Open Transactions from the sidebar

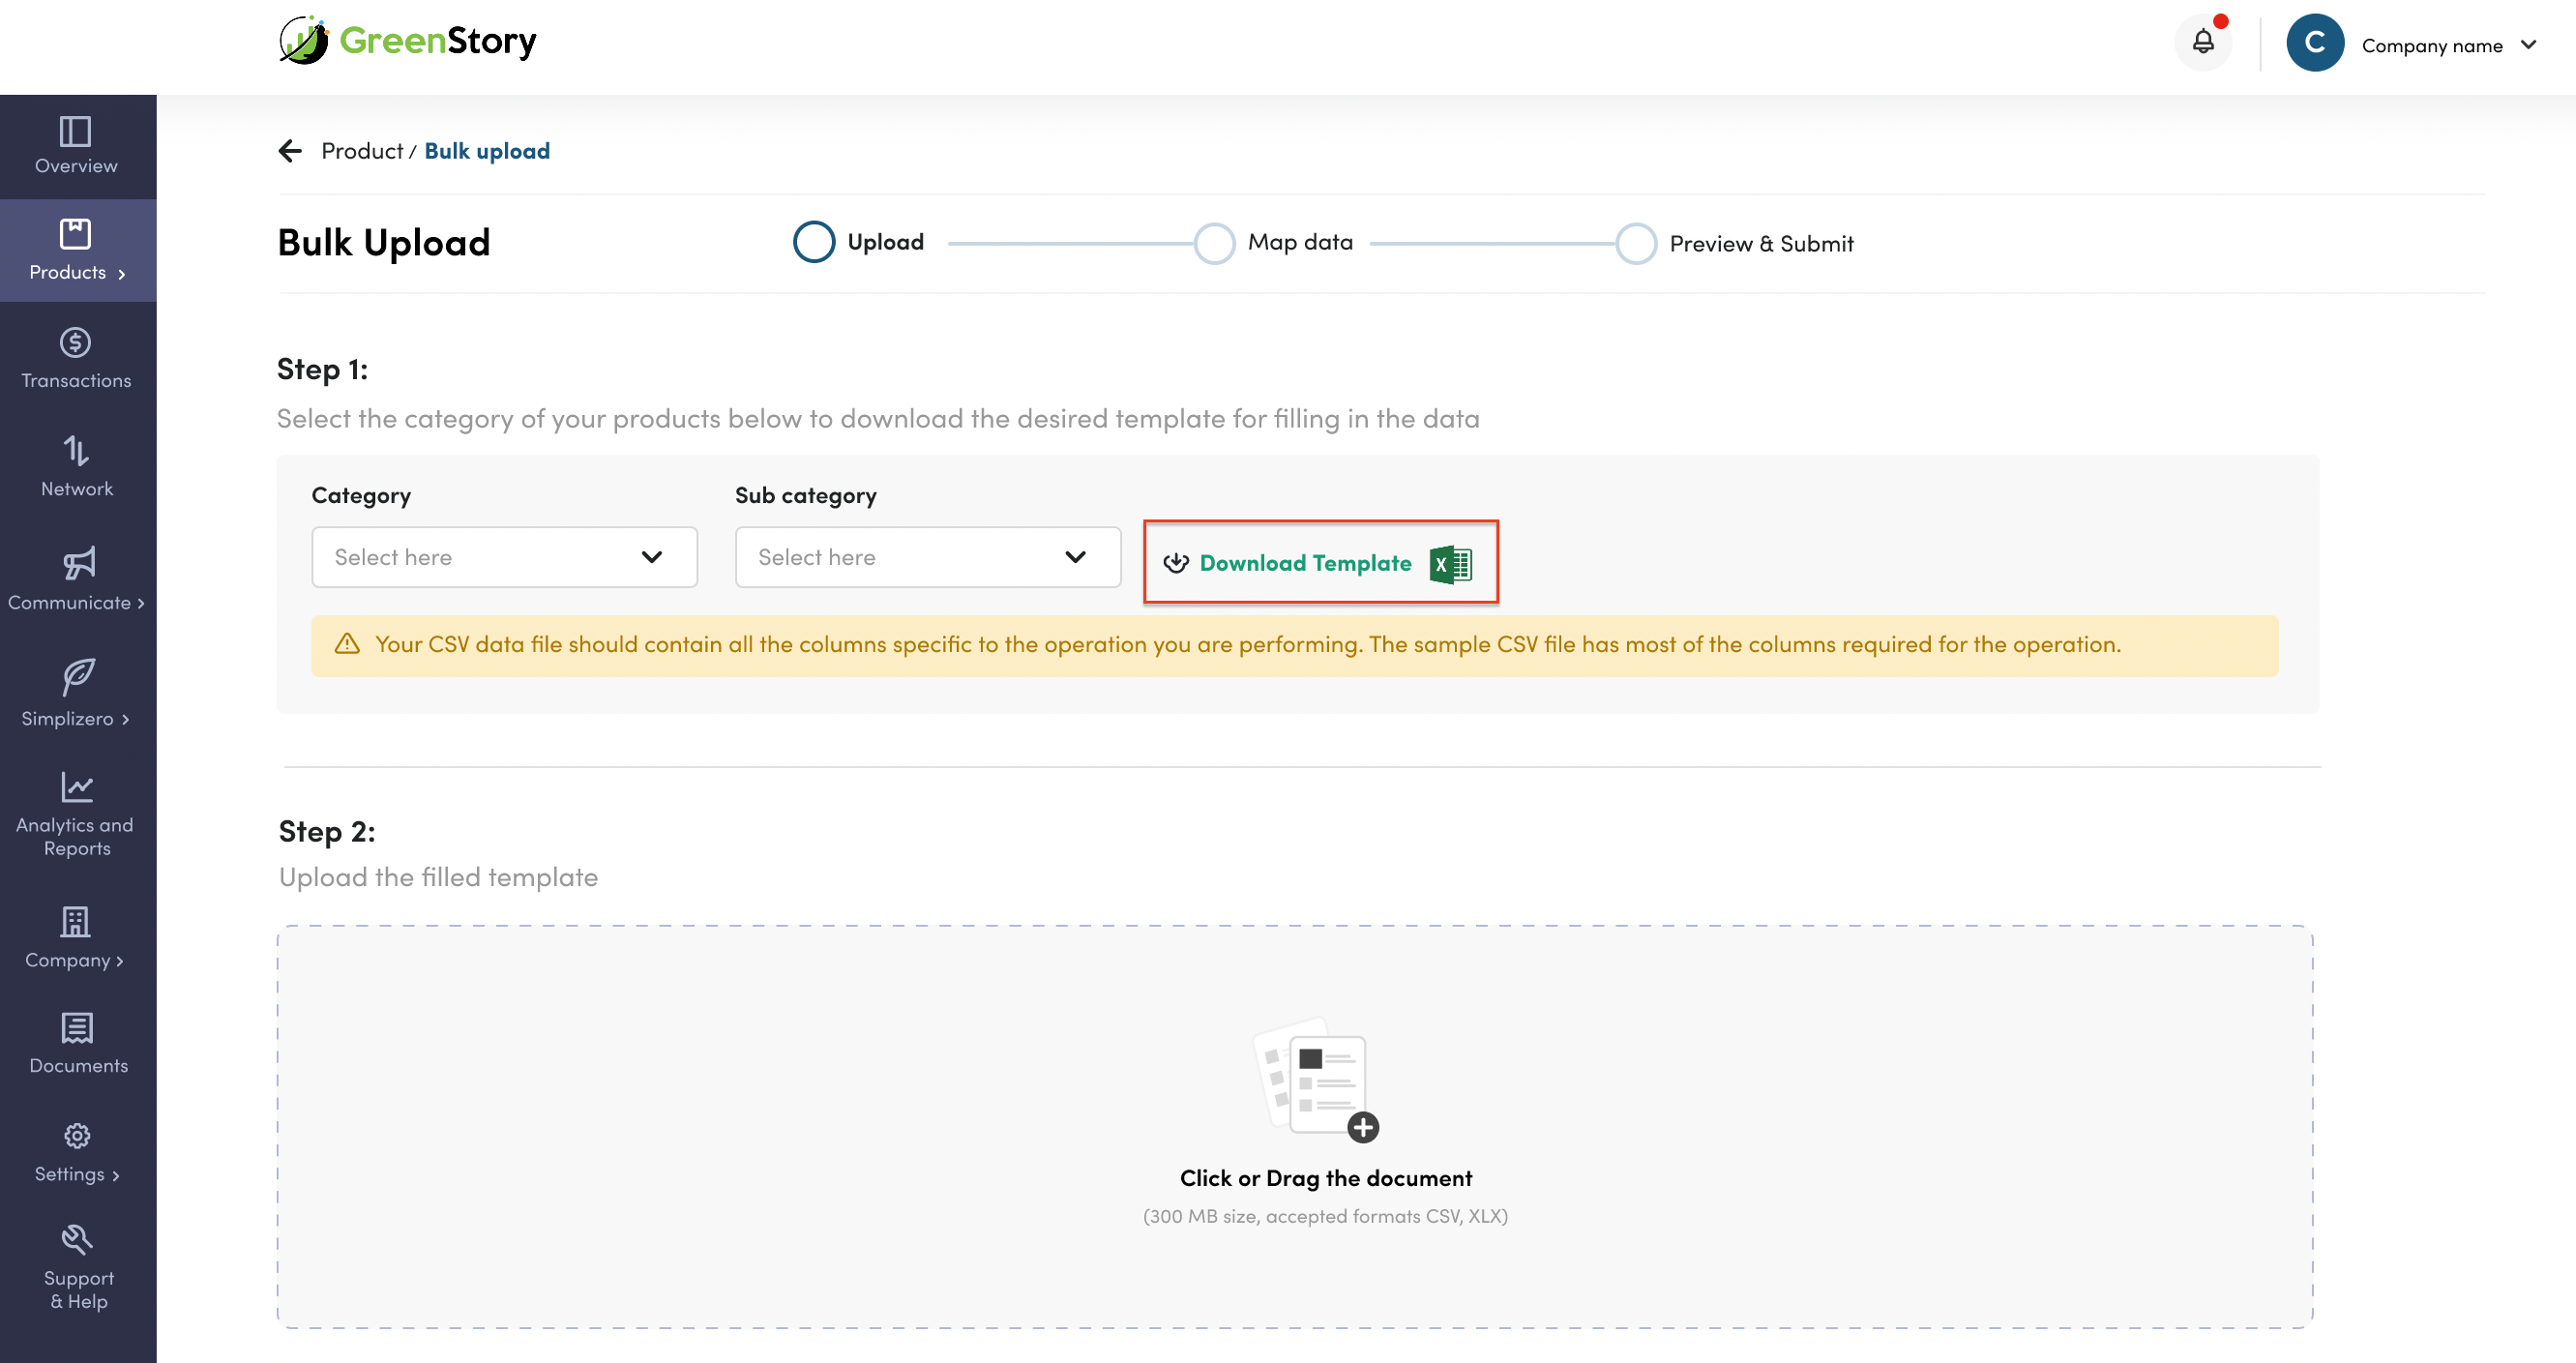click(76, 358)
